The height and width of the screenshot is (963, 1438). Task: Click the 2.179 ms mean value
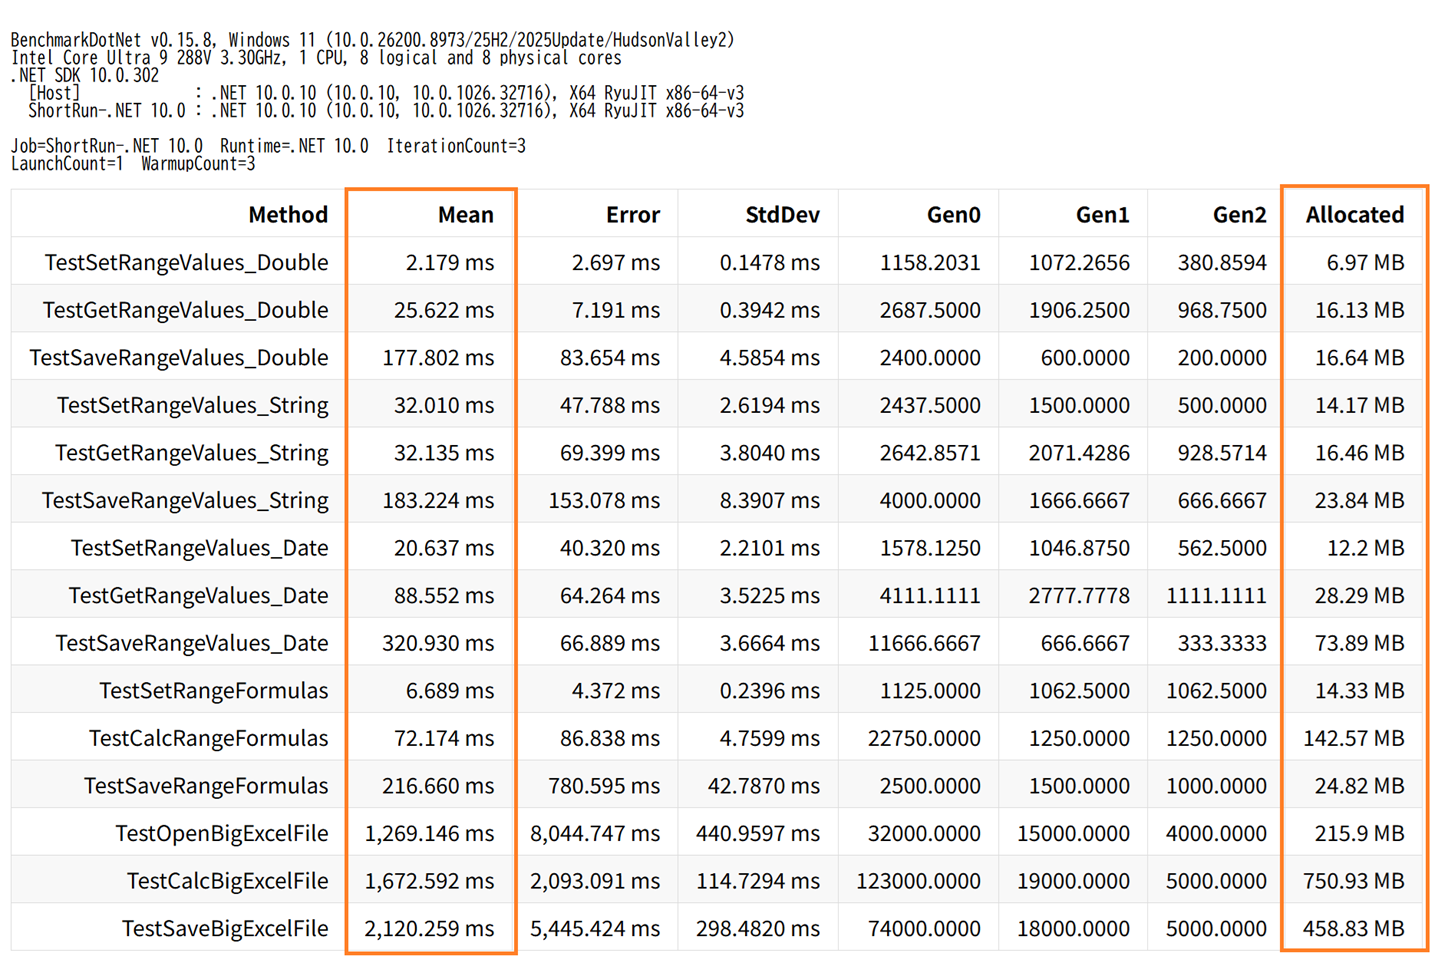tap(450, 262)
